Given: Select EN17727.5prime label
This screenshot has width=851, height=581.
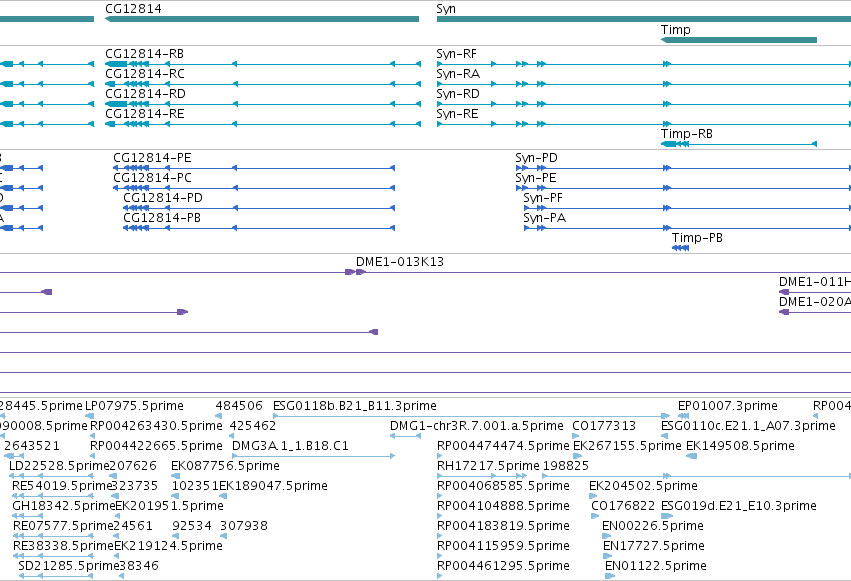Looking at the screenshot, I should click(654, 546).
